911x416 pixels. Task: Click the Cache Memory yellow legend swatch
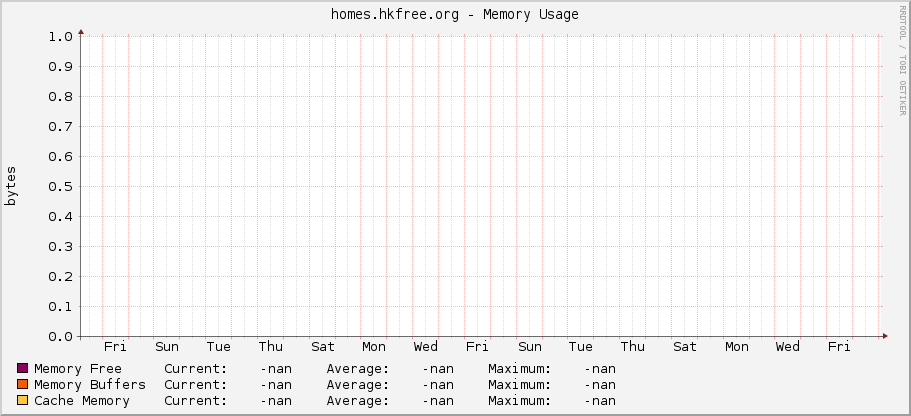point(23,400)
